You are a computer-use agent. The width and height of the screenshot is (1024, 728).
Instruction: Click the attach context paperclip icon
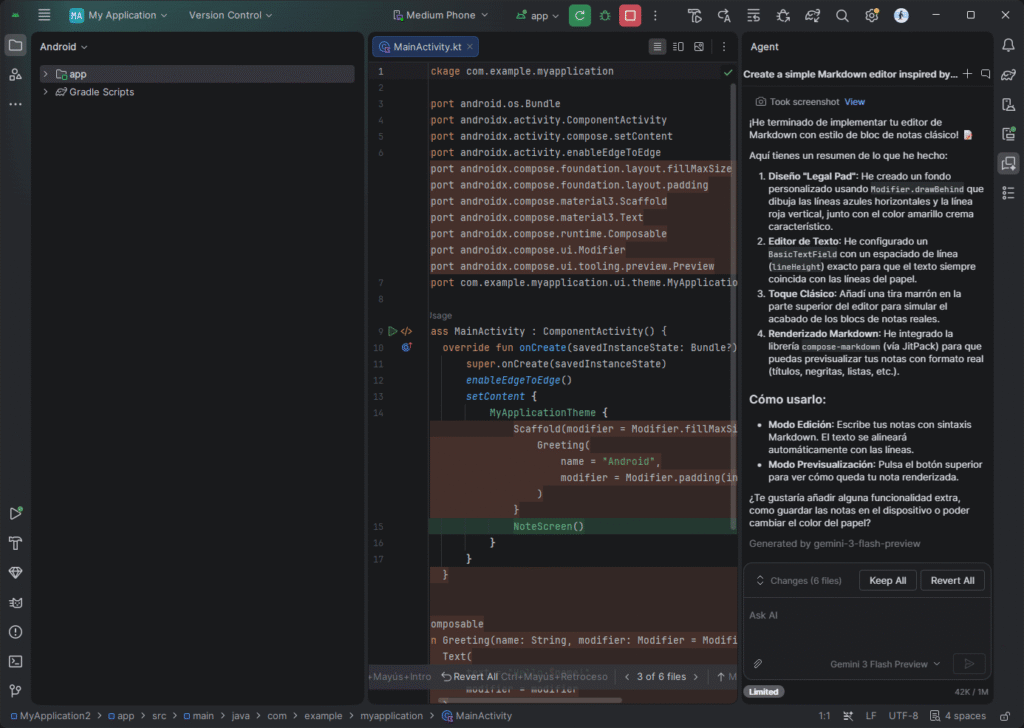[x=758, y=663]
